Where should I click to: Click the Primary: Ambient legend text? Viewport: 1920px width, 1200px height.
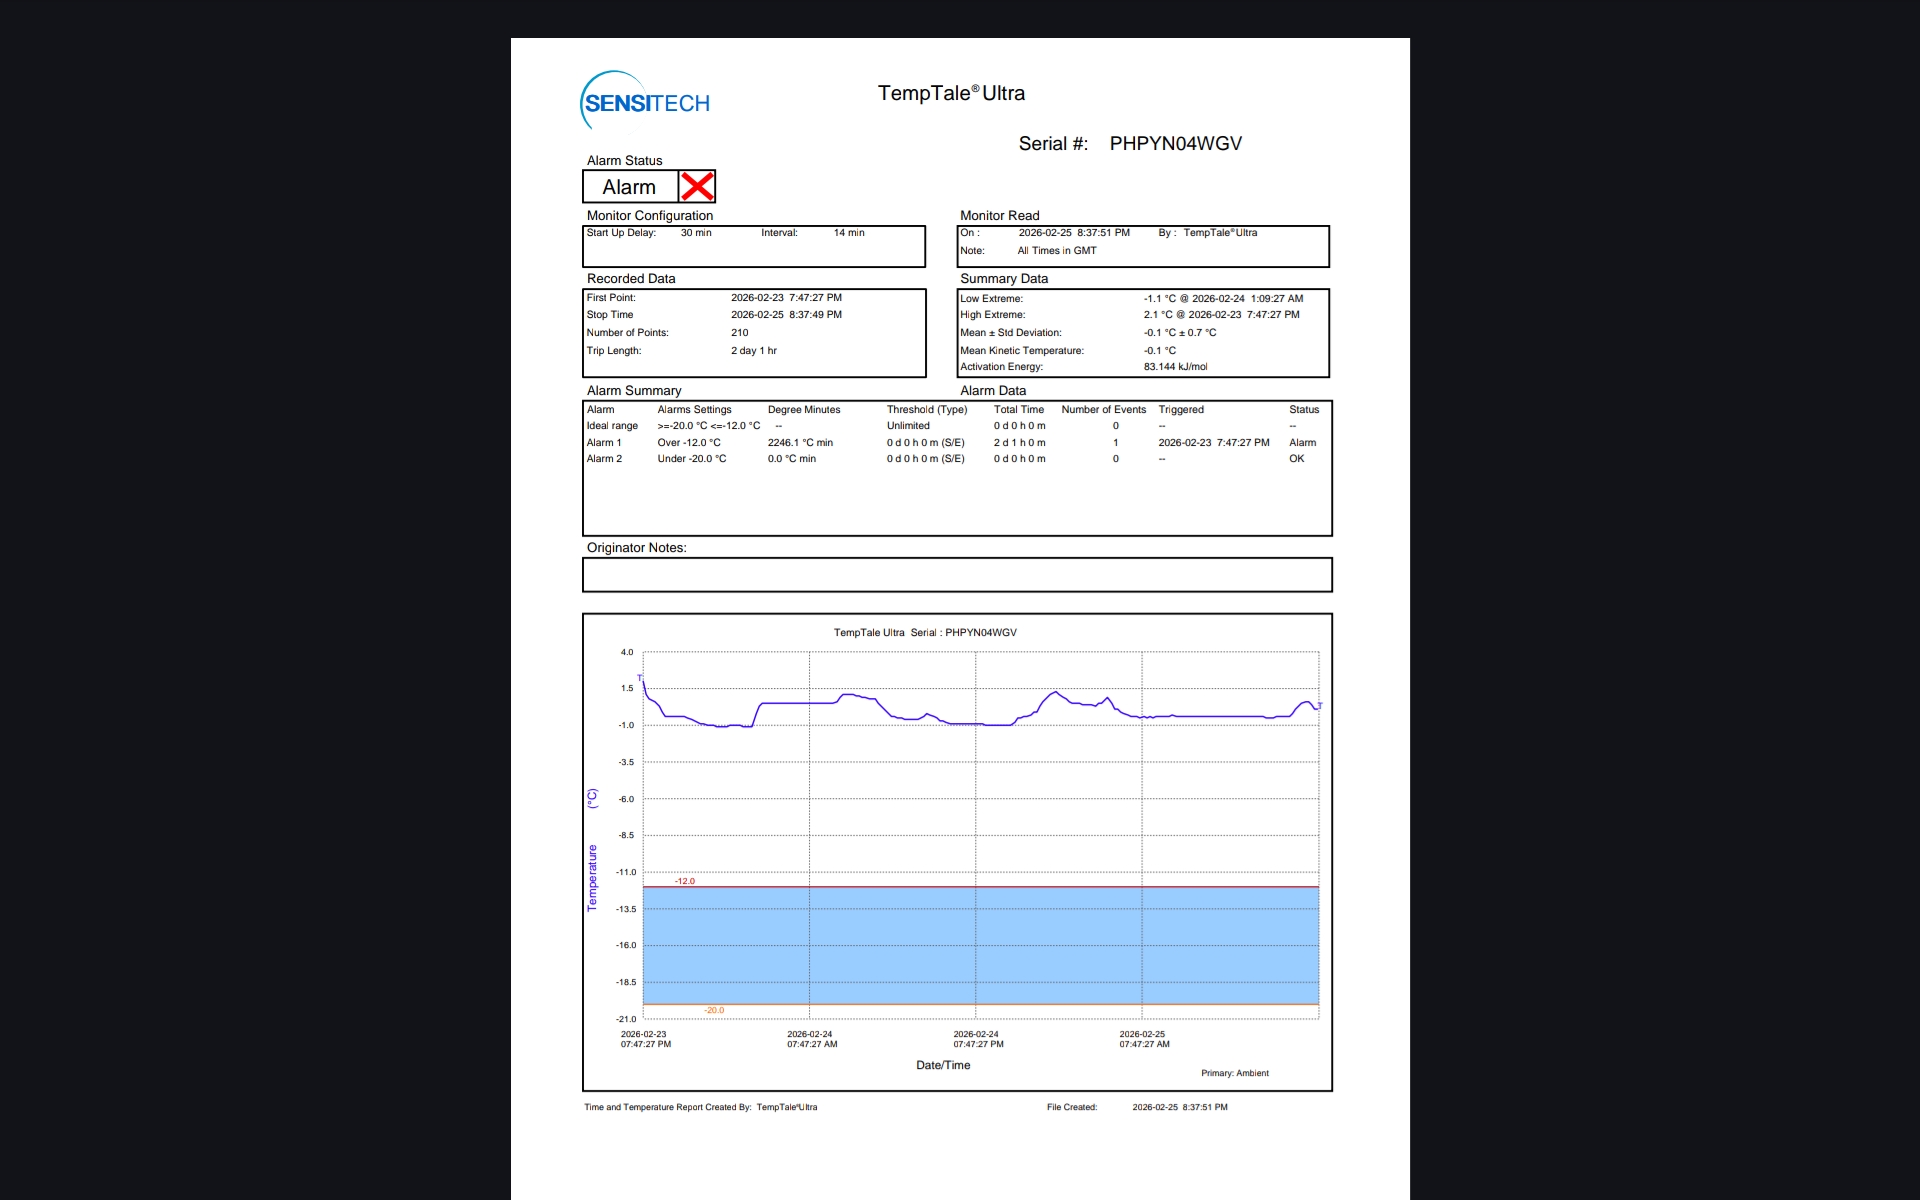pos(1235,1073)
